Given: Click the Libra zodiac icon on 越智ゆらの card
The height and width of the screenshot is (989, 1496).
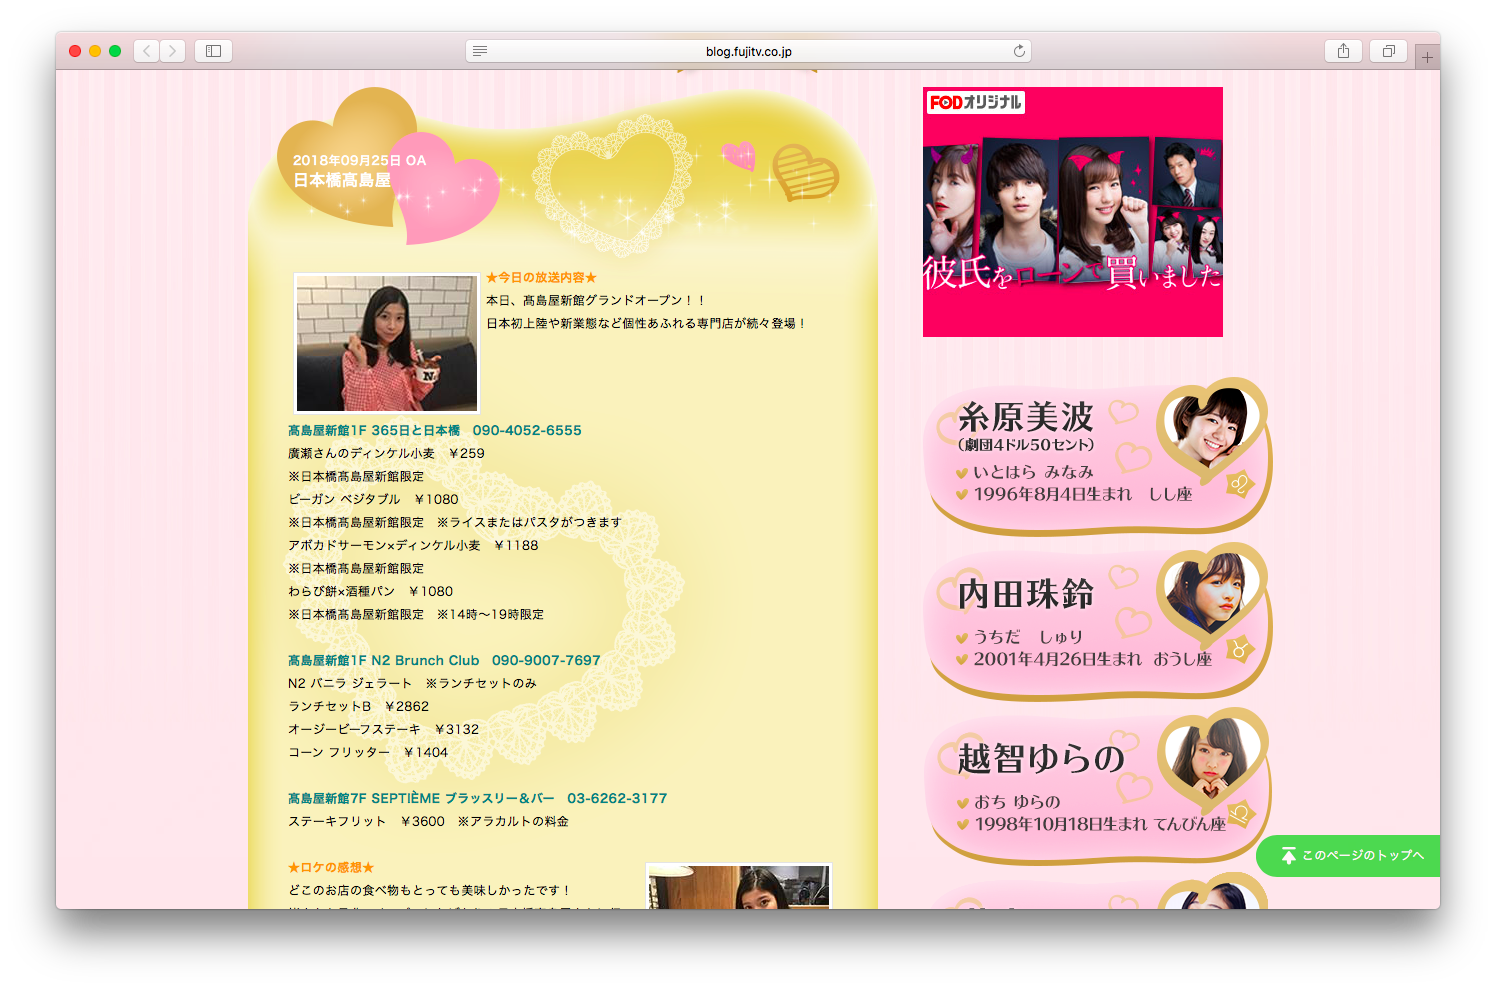Looking at the screenshot, I should pyautogui.click(x=1240, y=815).
